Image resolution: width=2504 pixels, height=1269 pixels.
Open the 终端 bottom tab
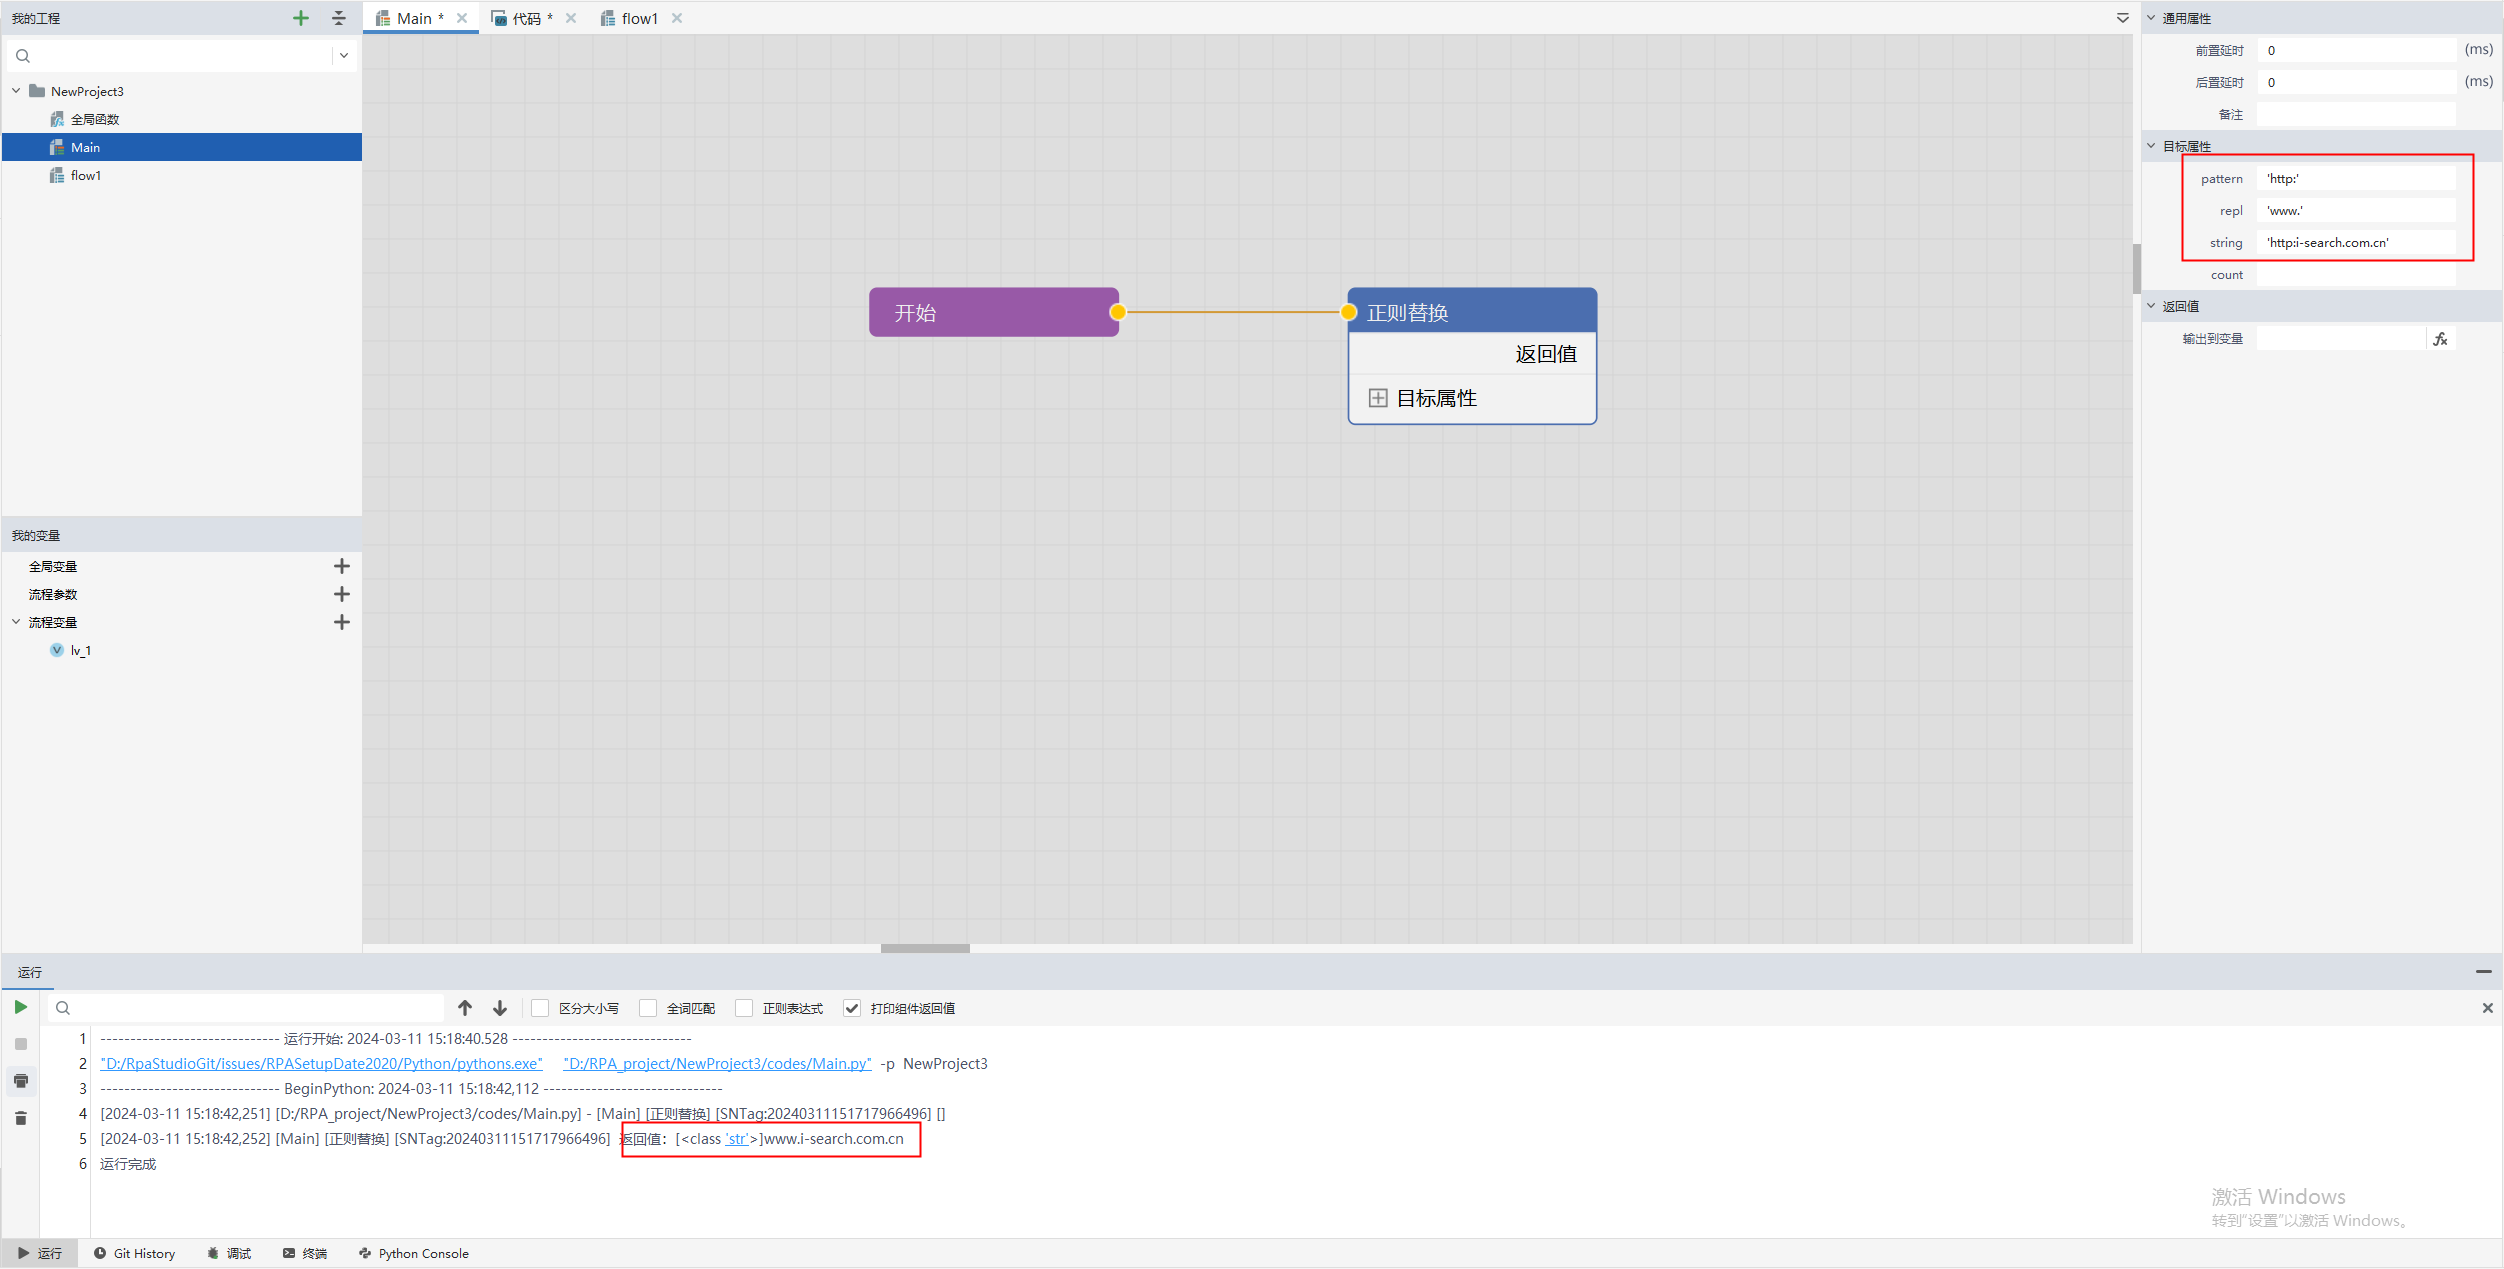pyautogui.click(x=305, y=1253)
